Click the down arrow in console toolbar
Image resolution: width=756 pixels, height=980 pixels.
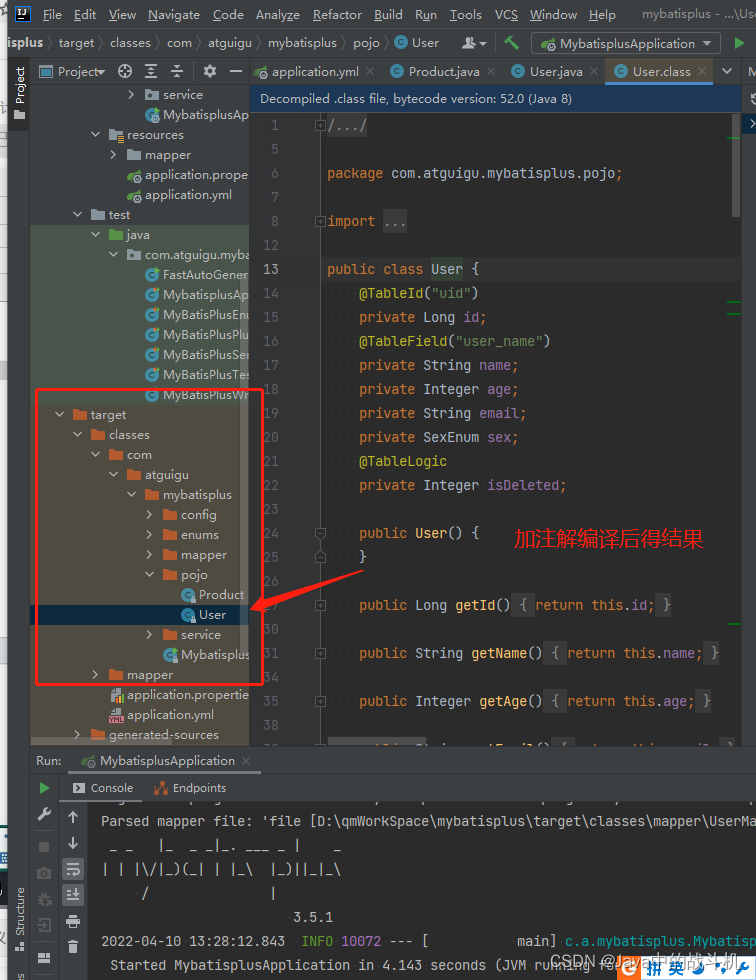(x=73, y=843)
